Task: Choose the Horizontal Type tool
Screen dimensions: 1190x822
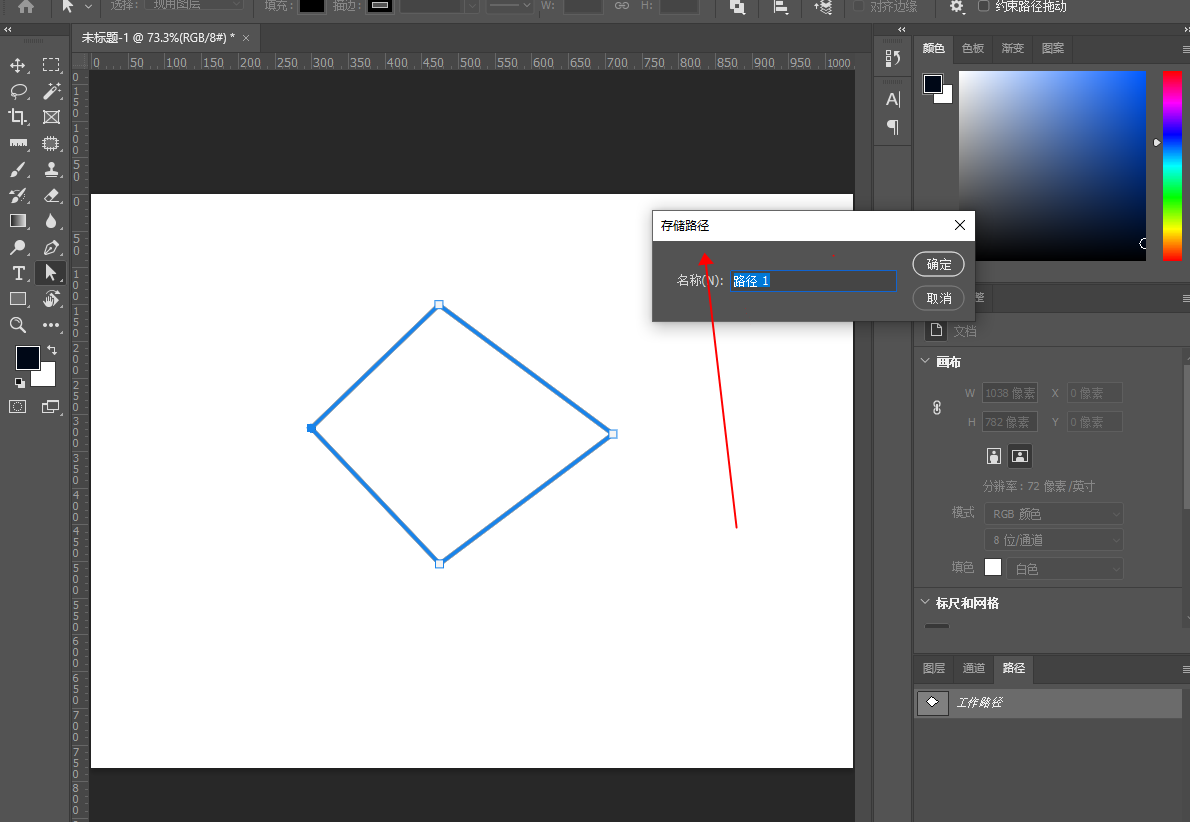Action: coord(18,273)
